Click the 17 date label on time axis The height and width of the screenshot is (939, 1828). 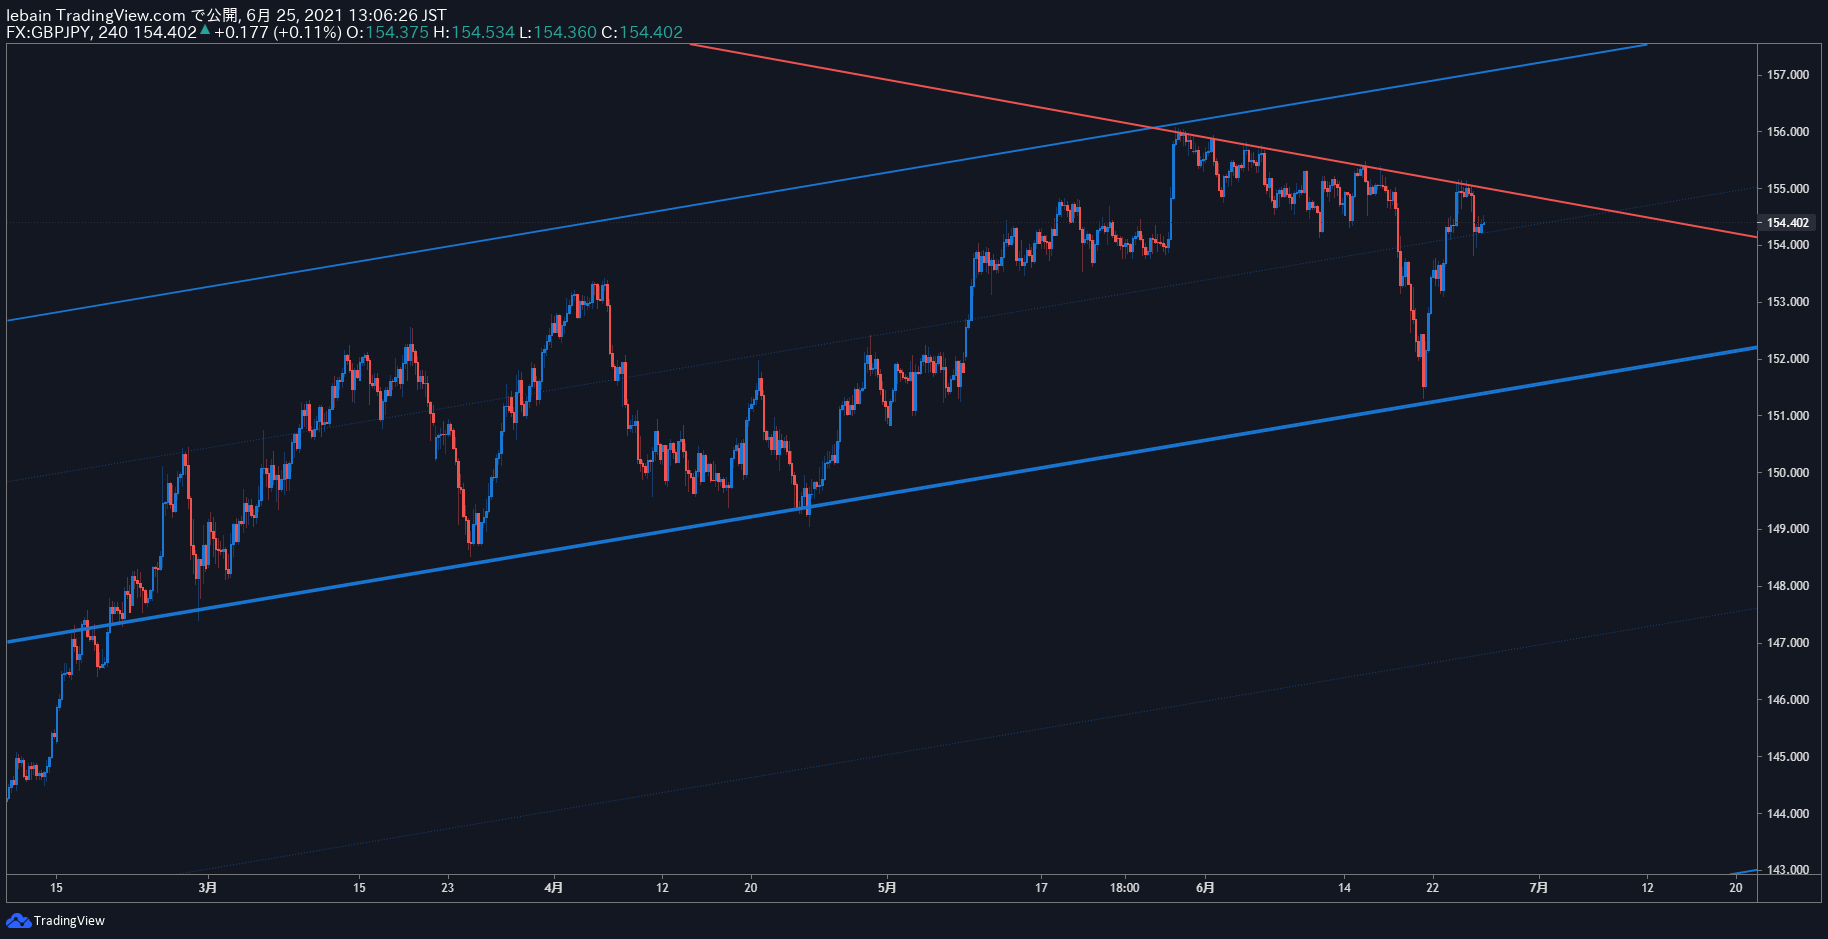[x=1041, y=888]
